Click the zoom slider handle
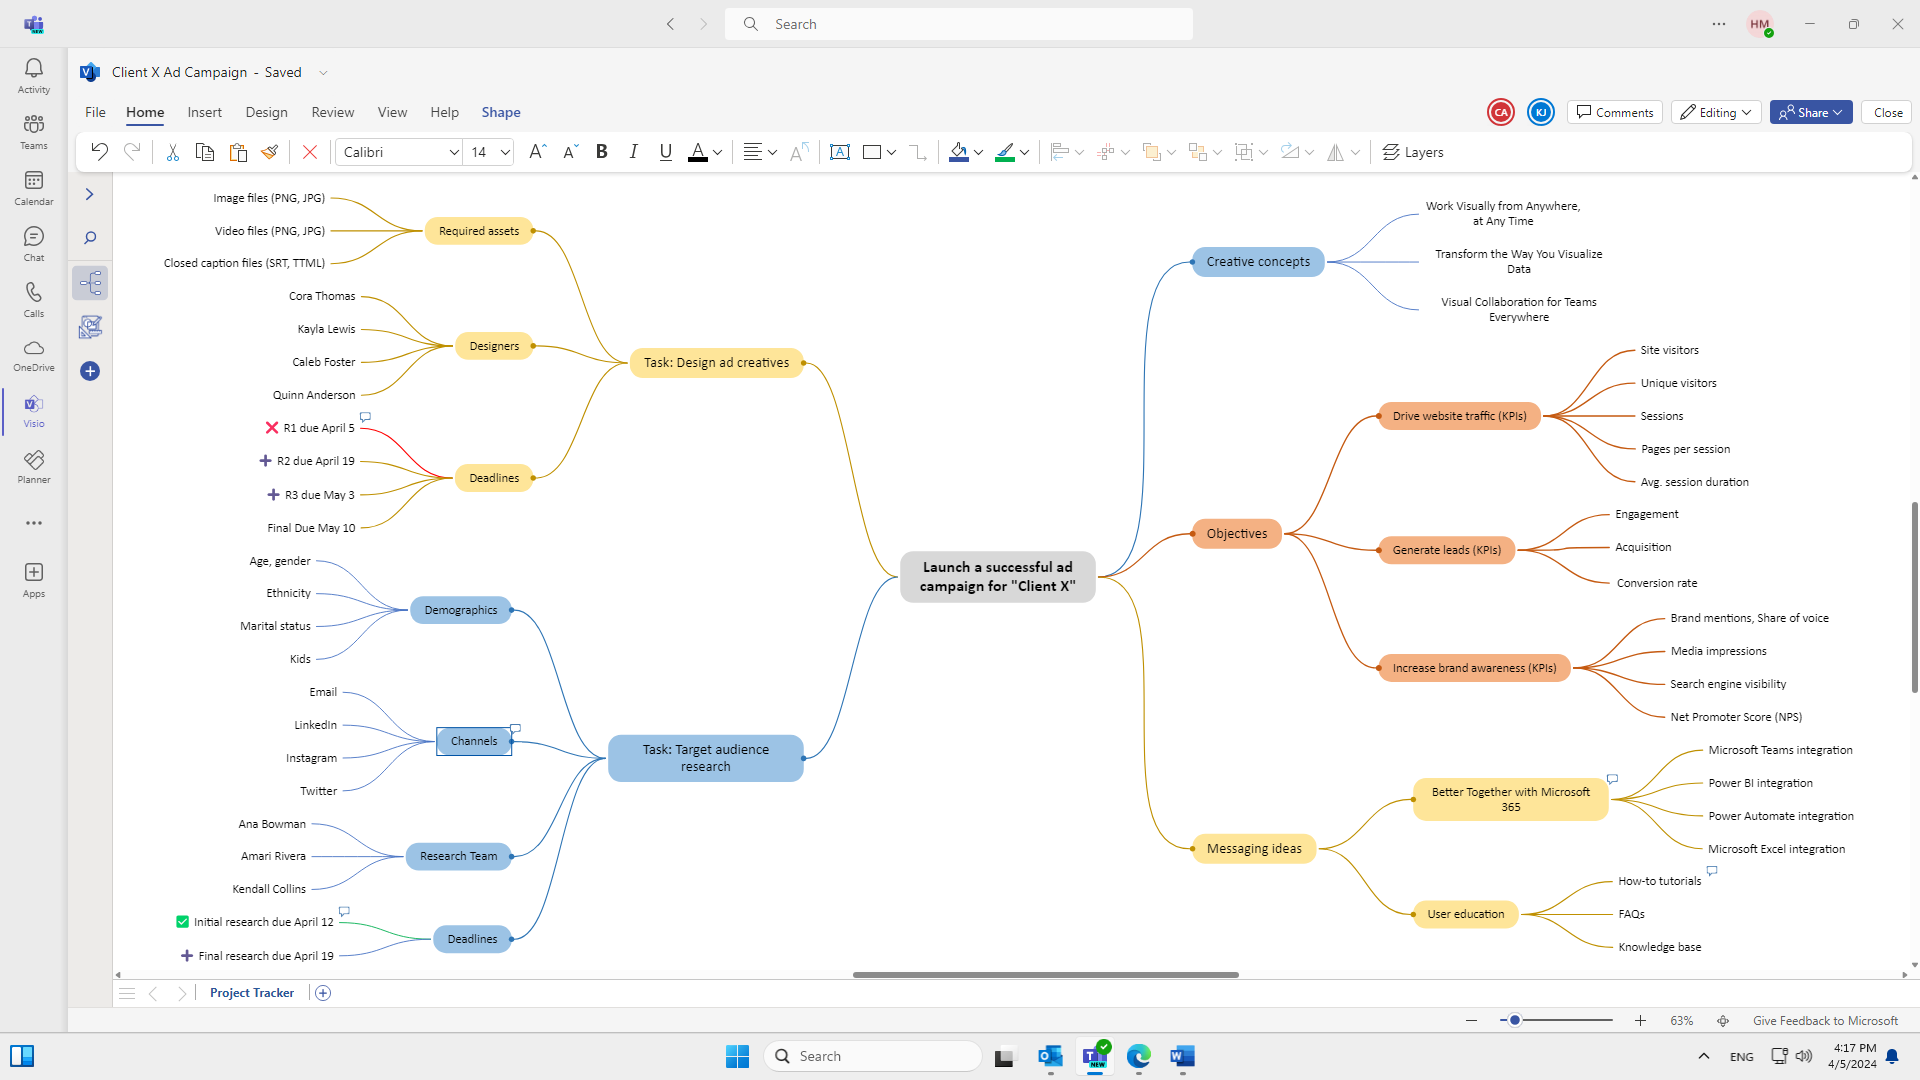 [1515, 1020]
